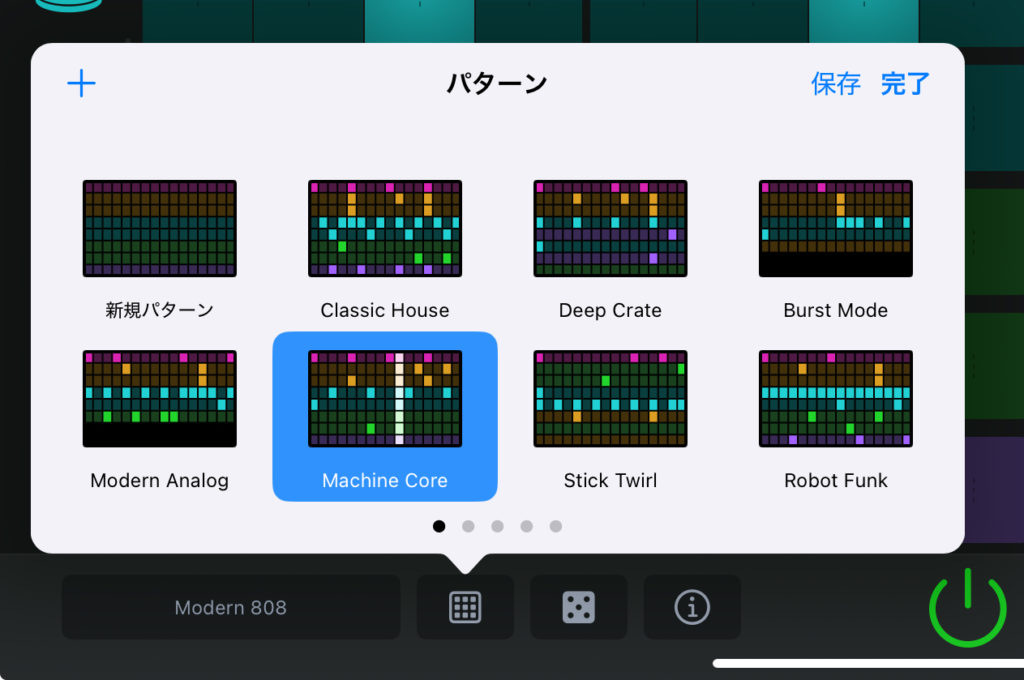Select the highlighted Machine Core pattern
1024x680 pixels.
[385, 399]
